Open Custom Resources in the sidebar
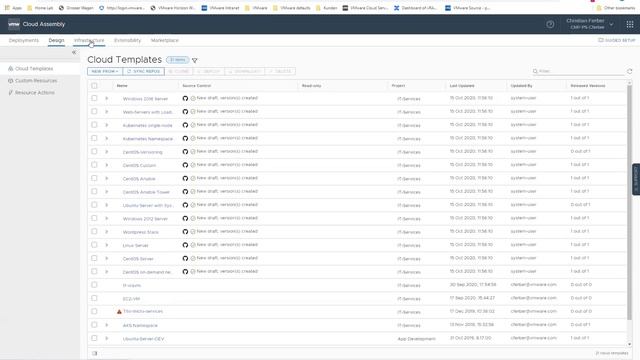The image size is (640, 360). pos(36,81)
